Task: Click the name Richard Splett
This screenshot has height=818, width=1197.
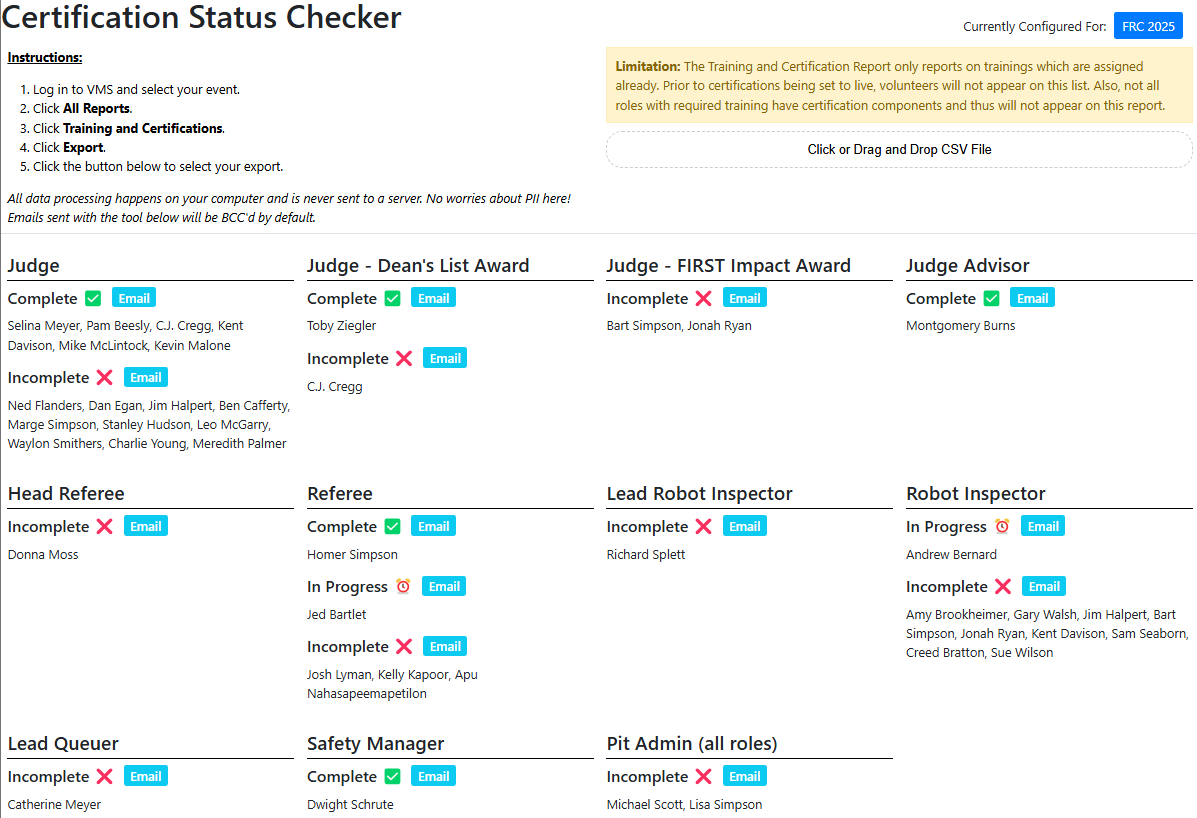Action: point(646,555)
